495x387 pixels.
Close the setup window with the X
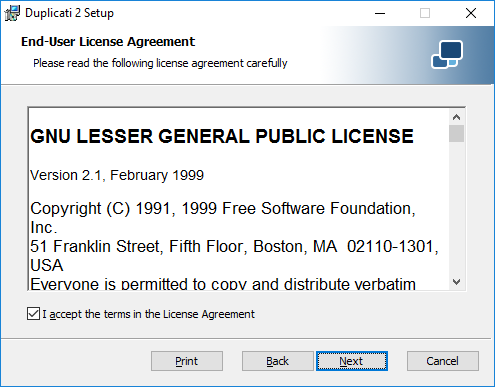tap(471, 13)
